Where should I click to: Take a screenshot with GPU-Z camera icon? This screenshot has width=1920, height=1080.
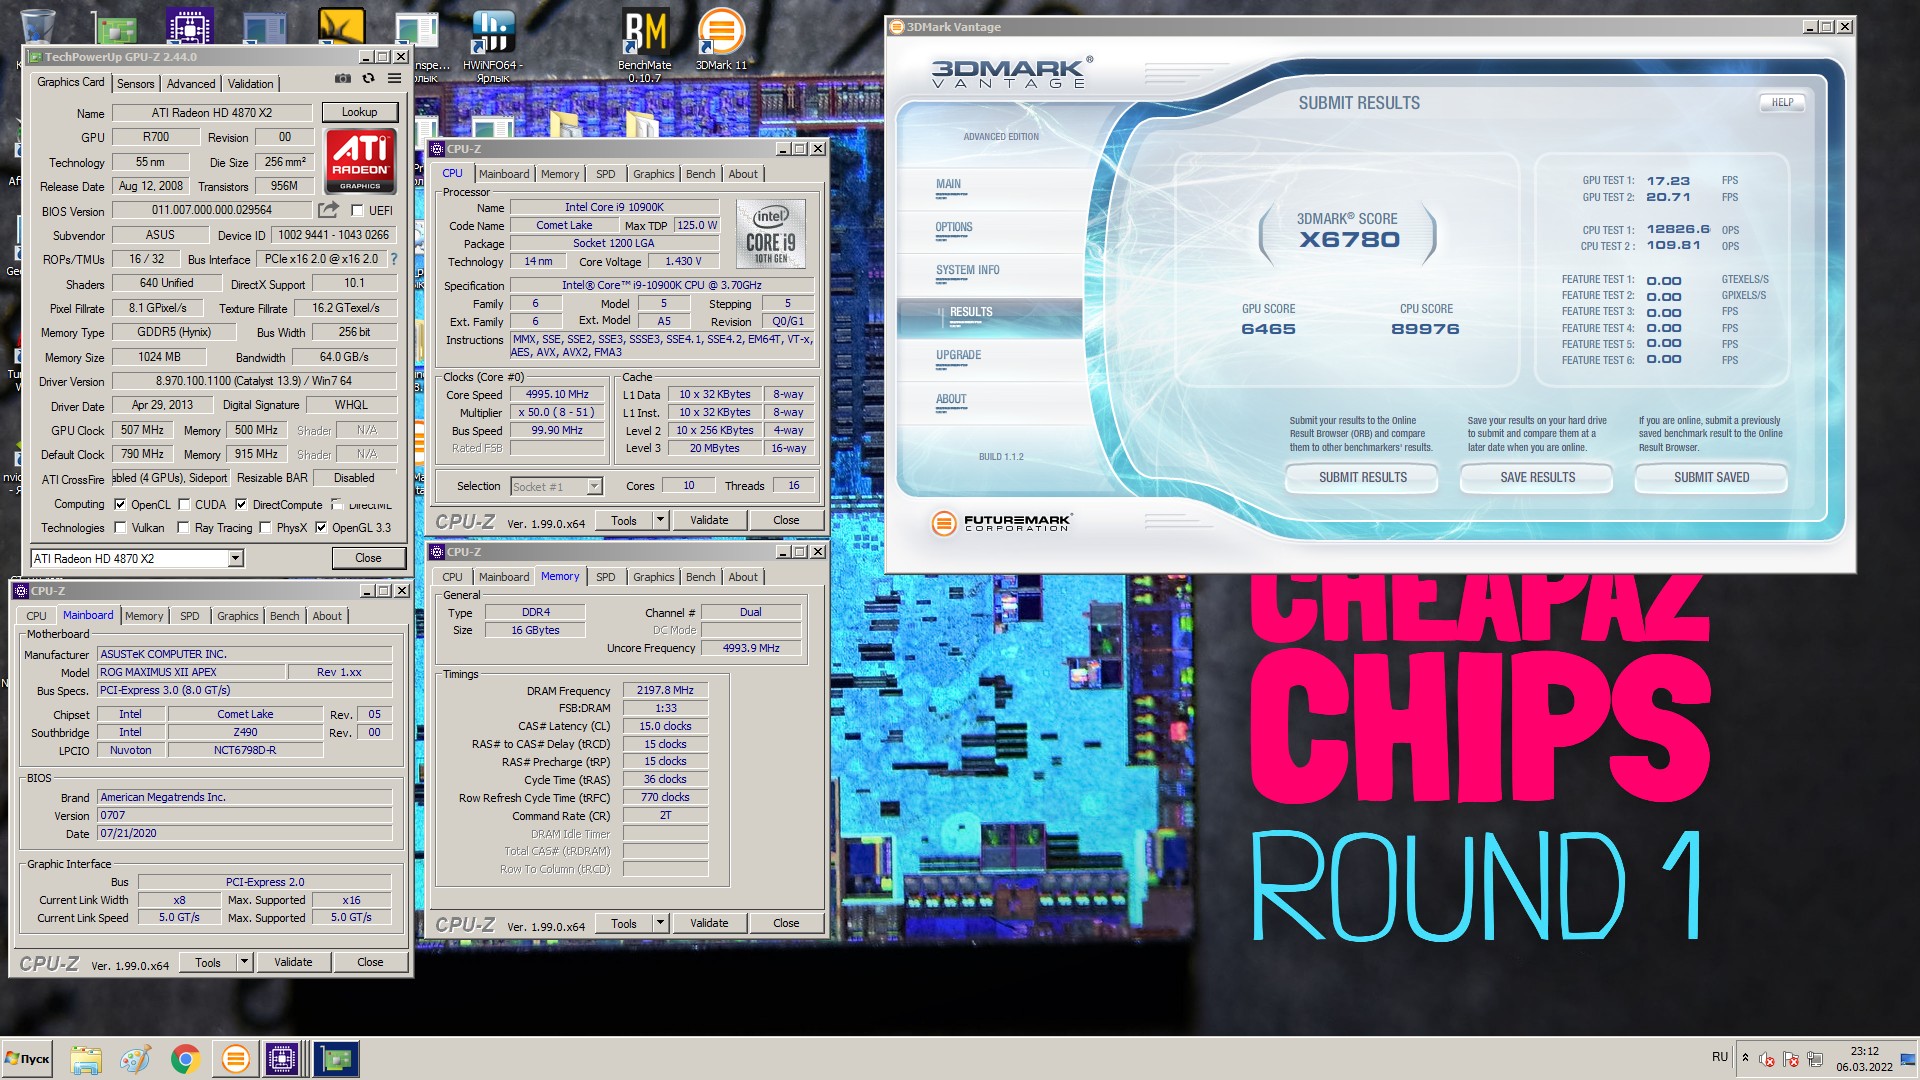343,79
